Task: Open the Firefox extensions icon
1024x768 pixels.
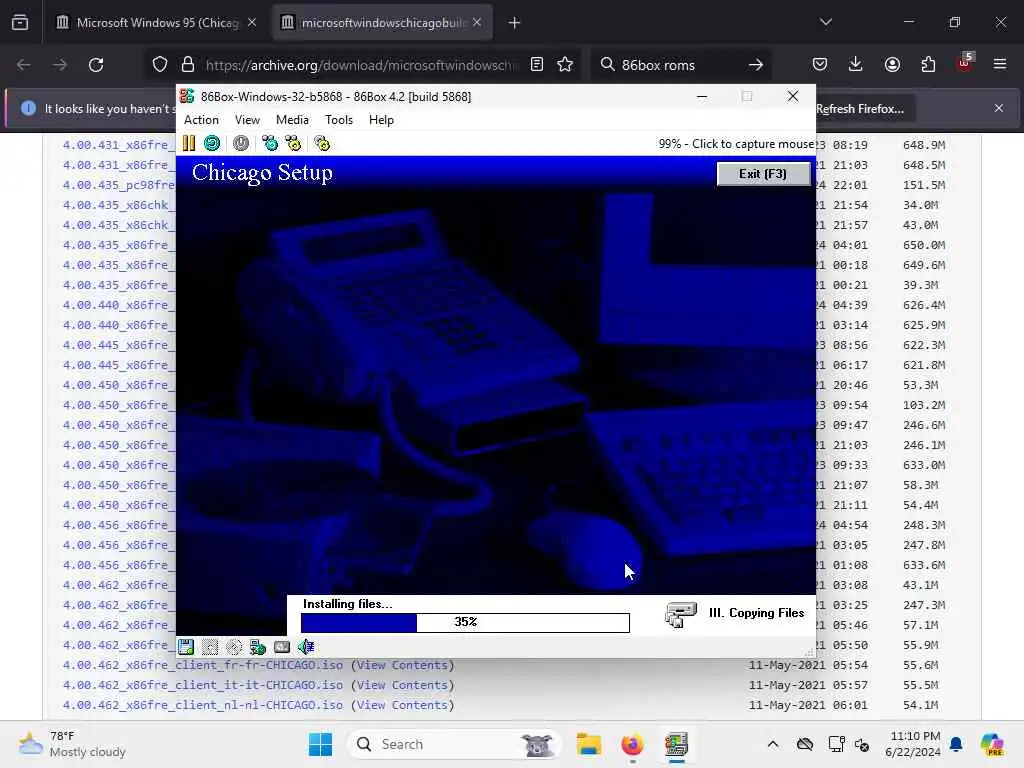Action: pos(928,65)
